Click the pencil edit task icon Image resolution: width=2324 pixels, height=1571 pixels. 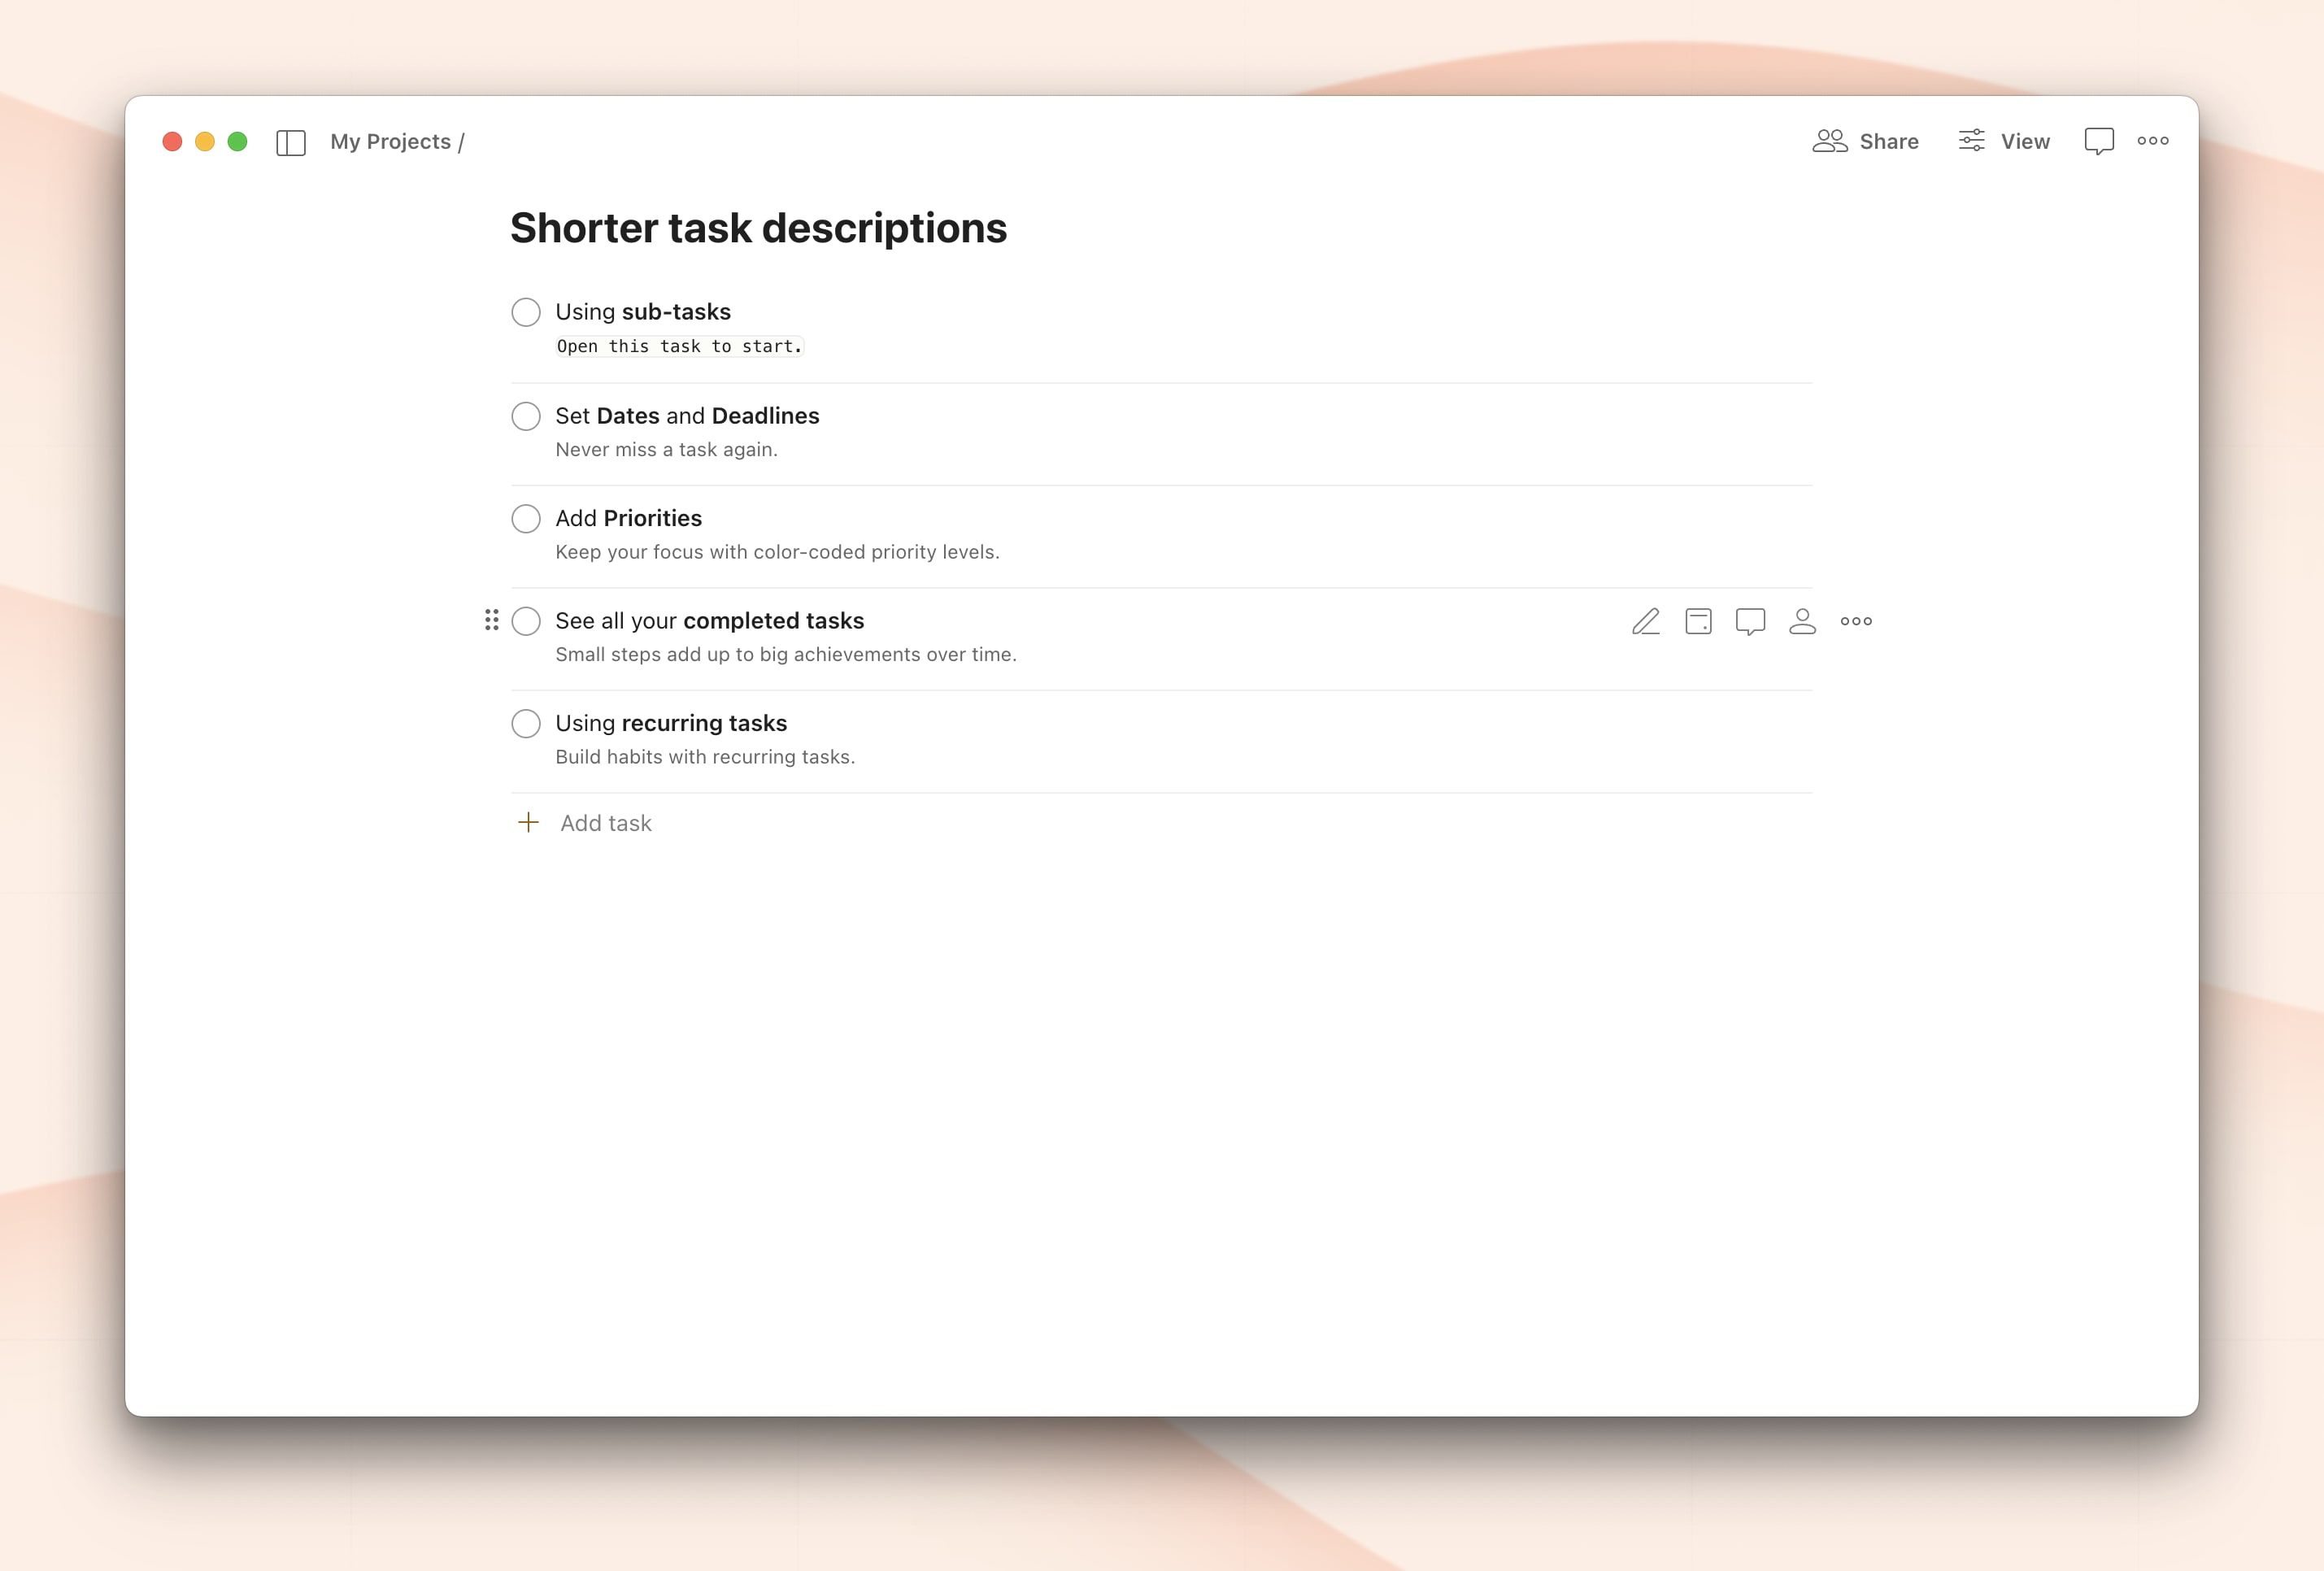[1645, 621]
